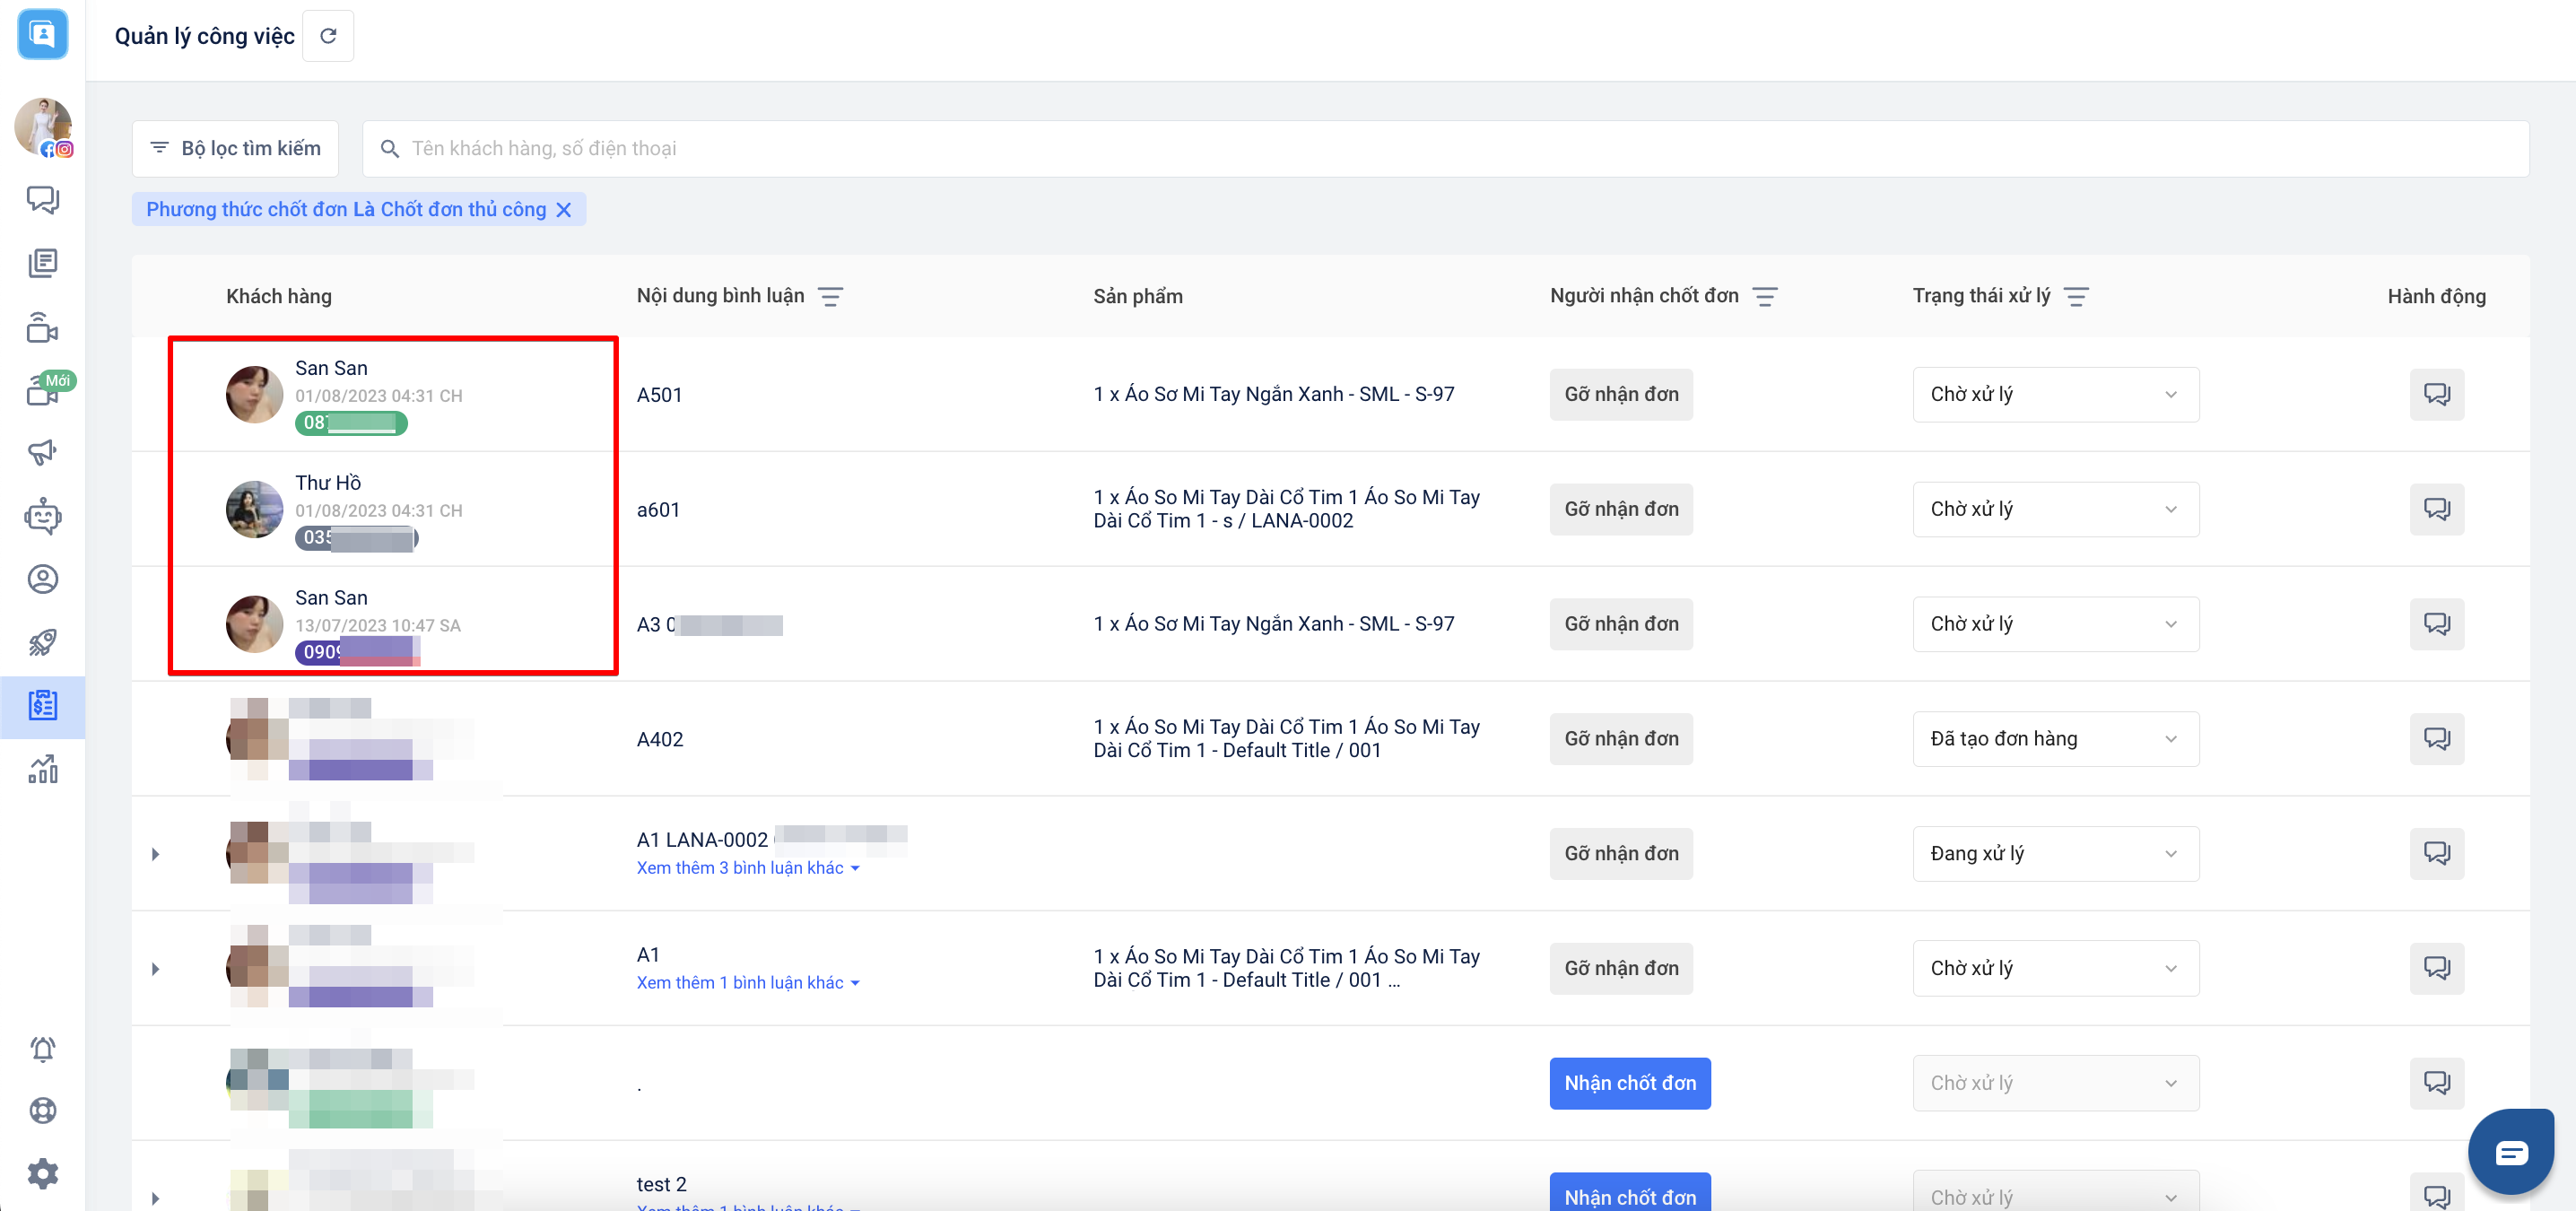This screenshot has height=1211, width=2576.
Task: Open the settings gear in sidebar
Action: [x=42, y=1173]
